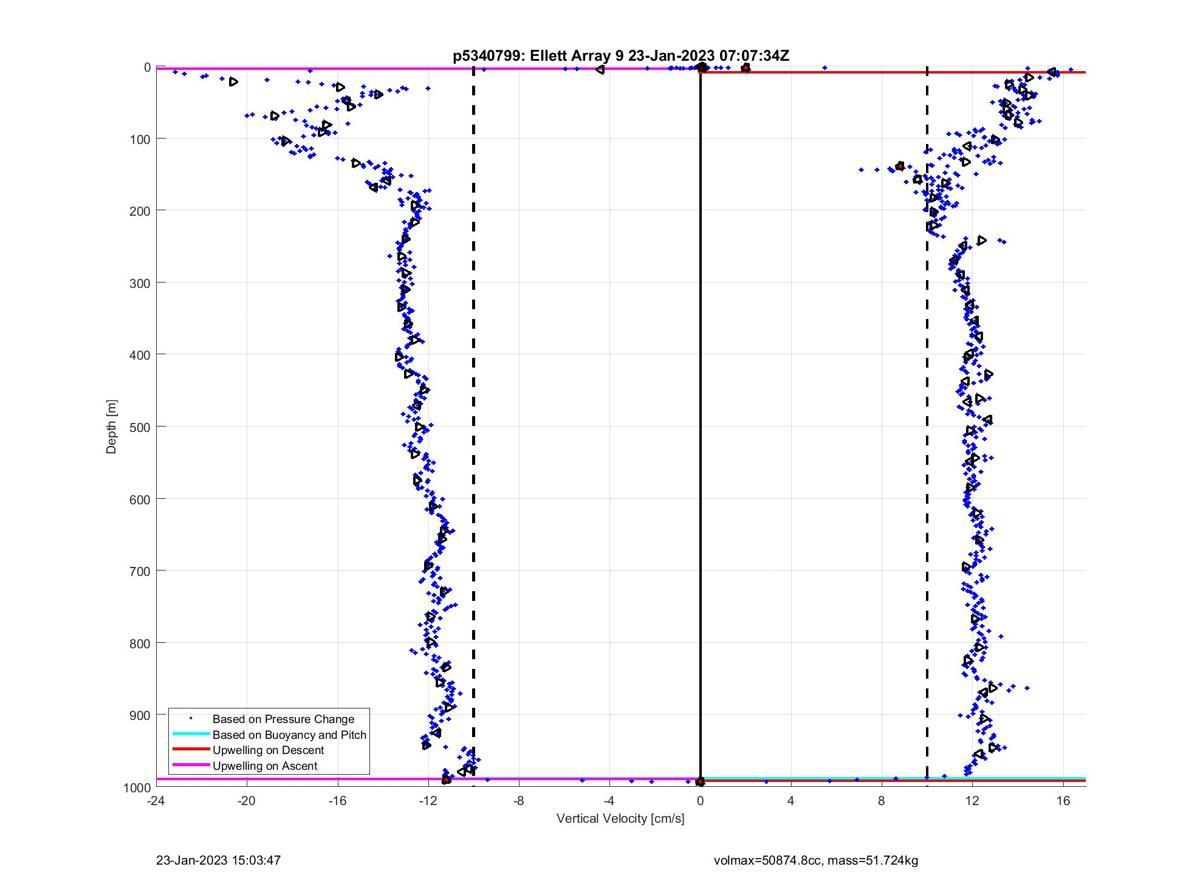Click the cyan legend line swatch

pyautogui.click(x=190, y=734)
